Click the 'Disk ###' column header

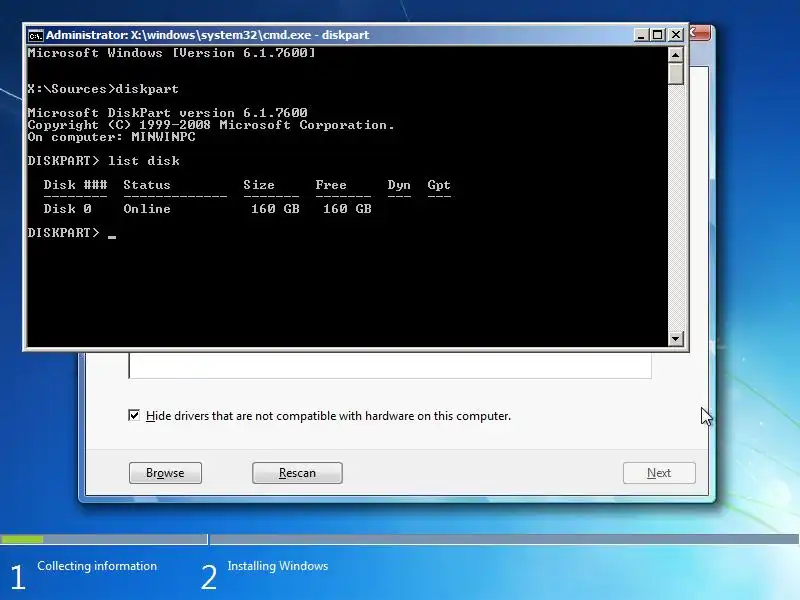[76, 185]
